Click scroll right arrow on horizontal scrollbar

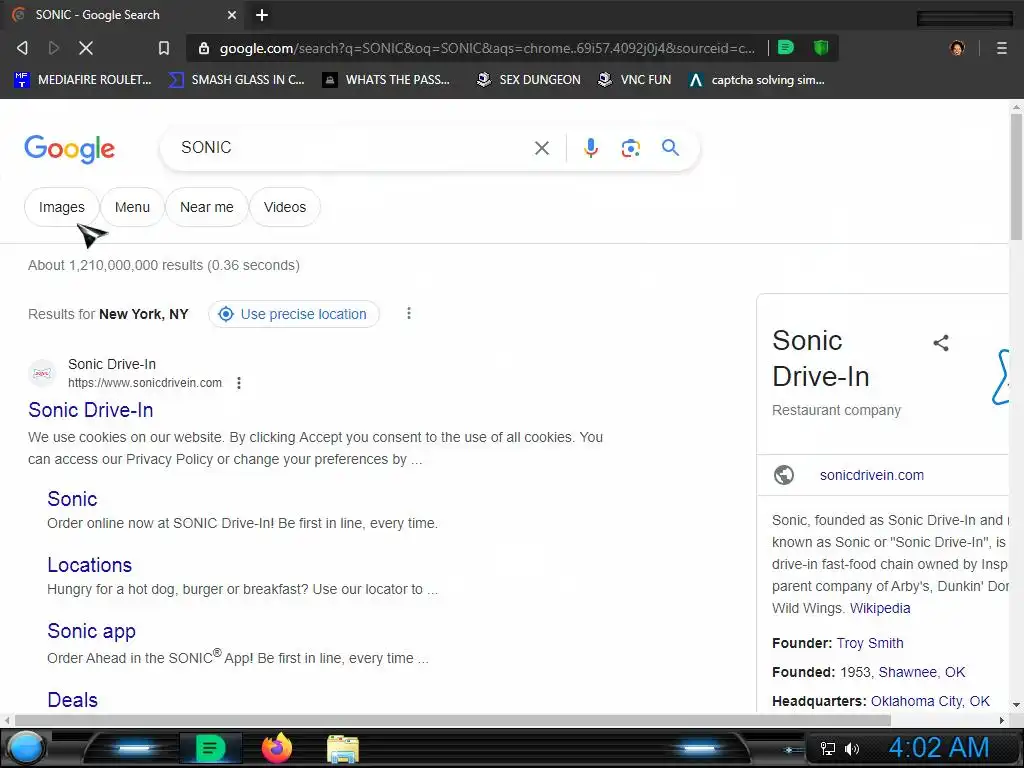click(x=1002, y=720)
